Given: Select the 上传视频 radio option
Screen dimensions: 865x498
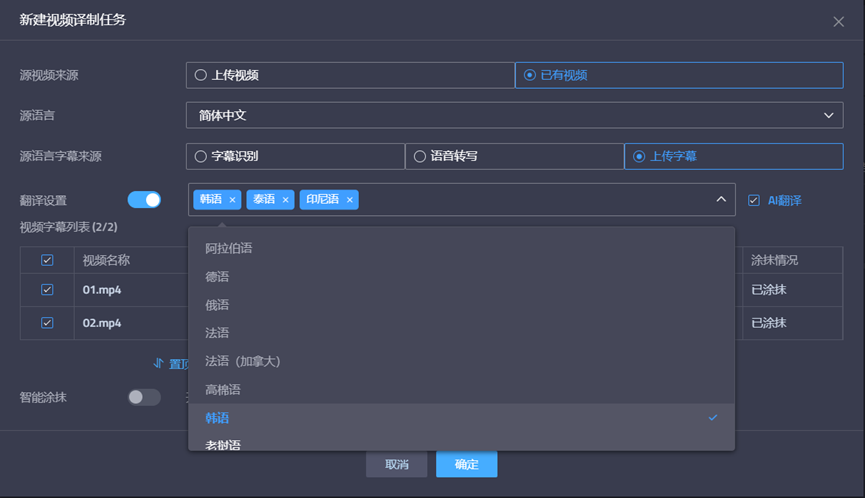Looking at the screenshot, I should (201, 75).
